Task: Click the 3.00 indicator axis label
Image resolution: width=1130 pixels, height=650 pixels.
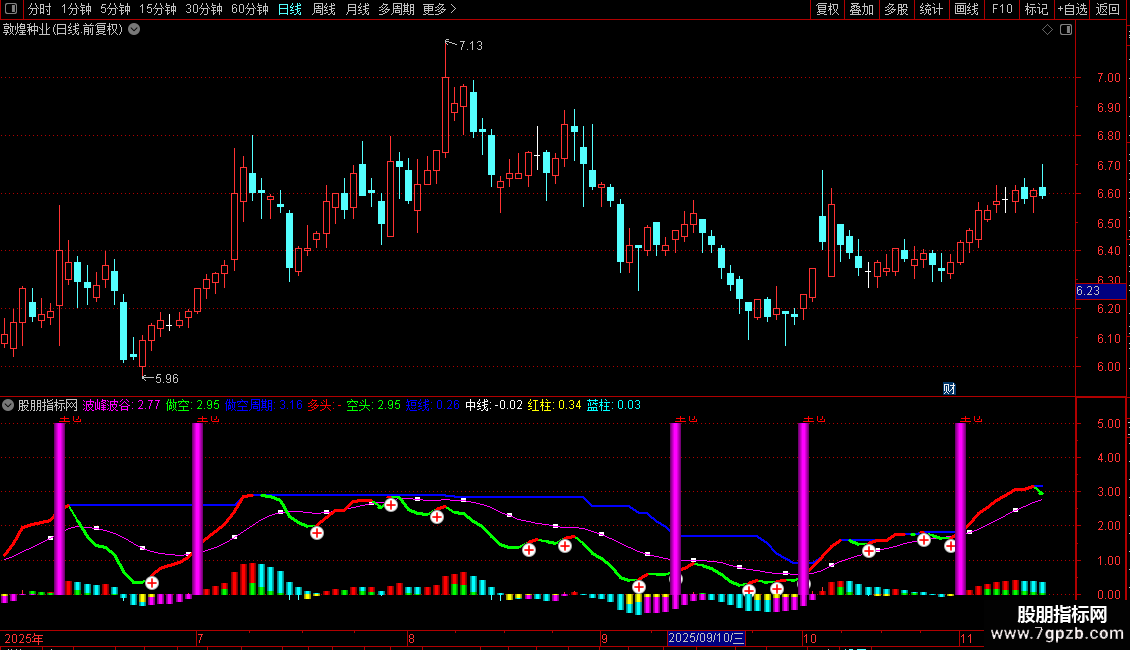Action: coord(1108,491)
